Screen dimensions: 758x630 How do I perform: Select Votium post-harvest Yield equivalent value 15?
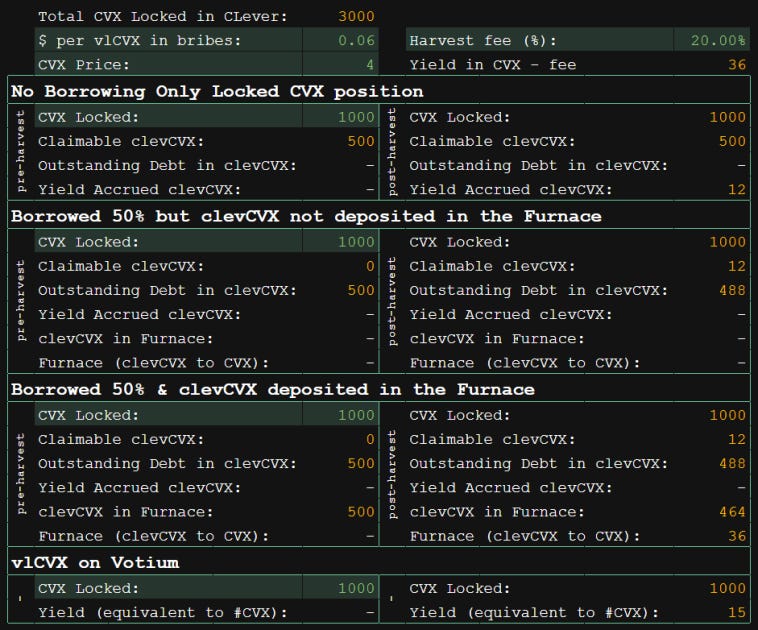pos(736,612)
